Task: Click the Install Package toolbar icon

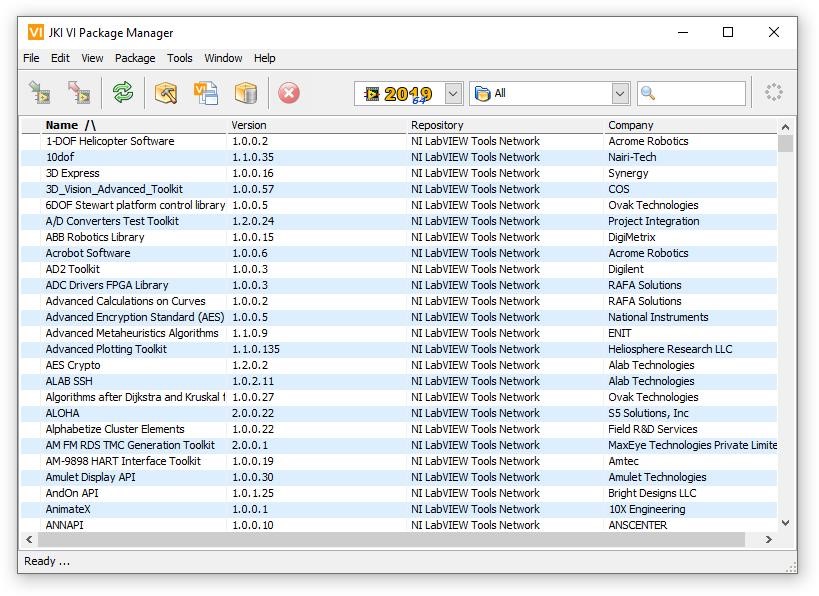Action: point(40,93)
